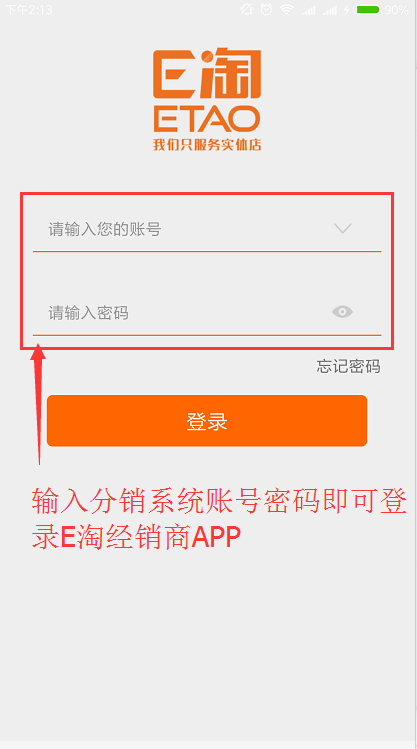Tap the red instruction text about 分销系统账号
The width and height of the screenshot is (417, 749).
click(220, 520)
